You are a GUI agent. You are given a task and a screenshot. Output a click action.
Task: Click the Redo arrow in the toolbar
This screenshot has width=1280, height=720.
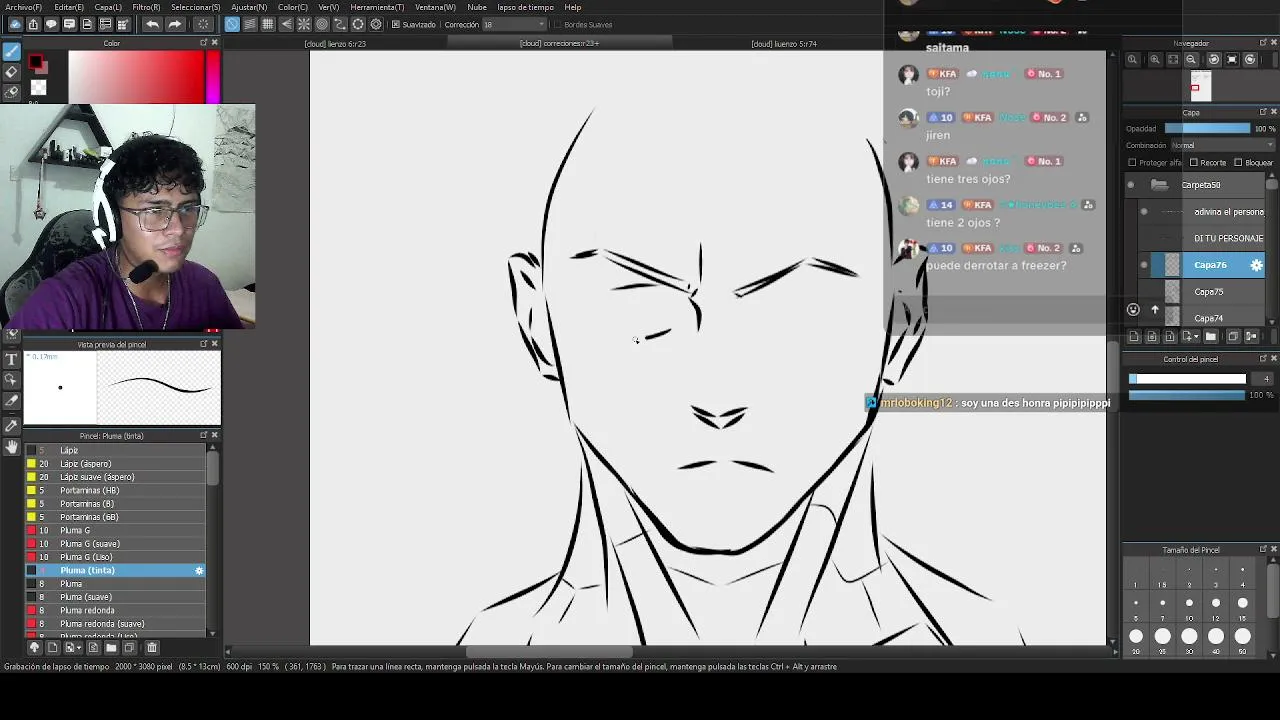click(x=175, y=24)
